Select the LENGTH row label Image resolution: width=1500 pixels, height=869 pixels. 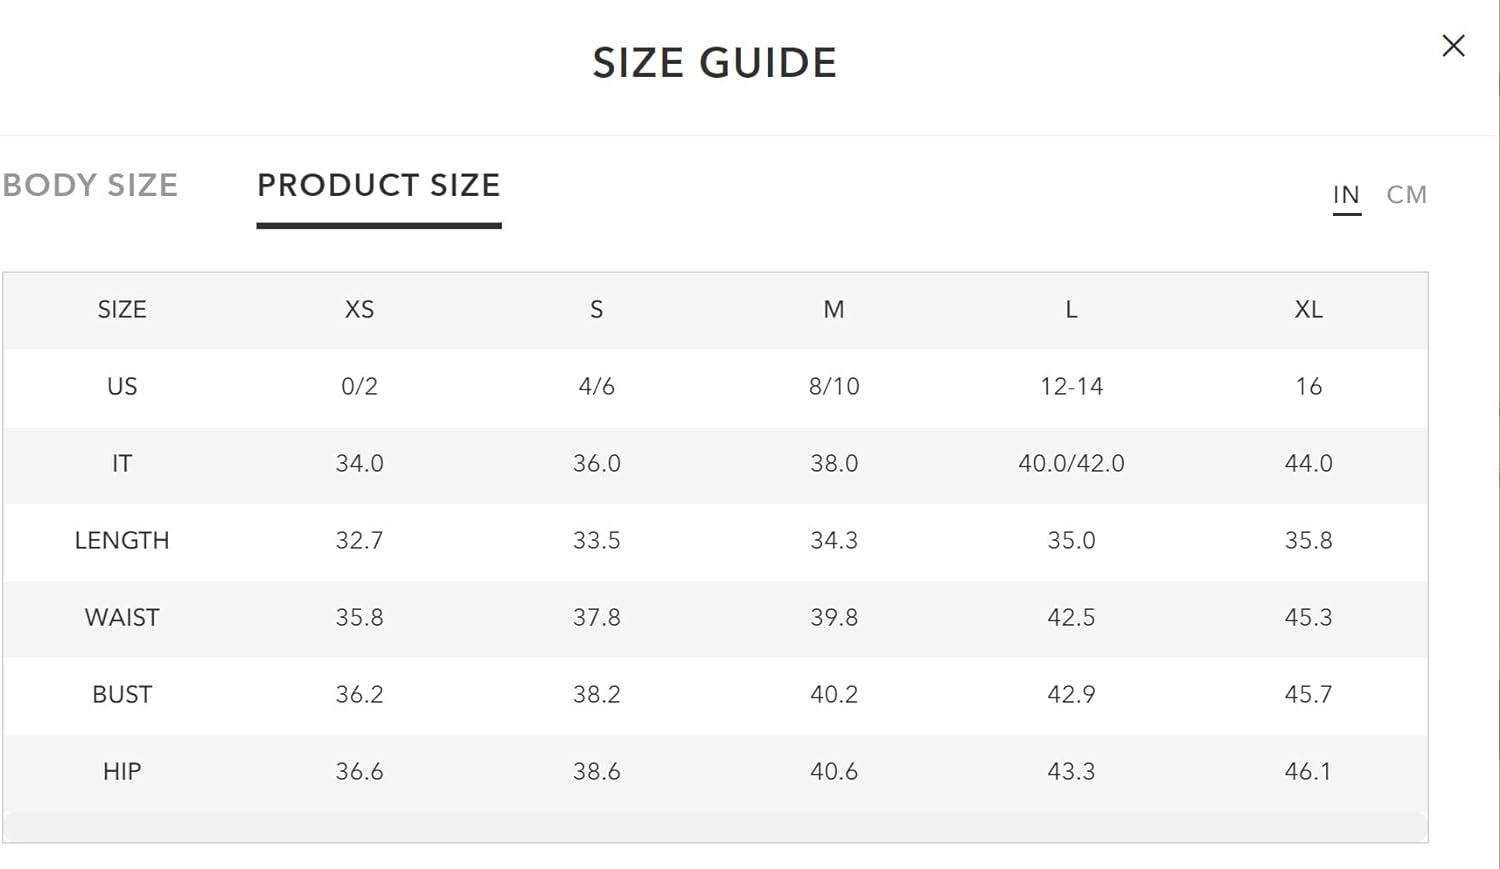pos(122,541)
